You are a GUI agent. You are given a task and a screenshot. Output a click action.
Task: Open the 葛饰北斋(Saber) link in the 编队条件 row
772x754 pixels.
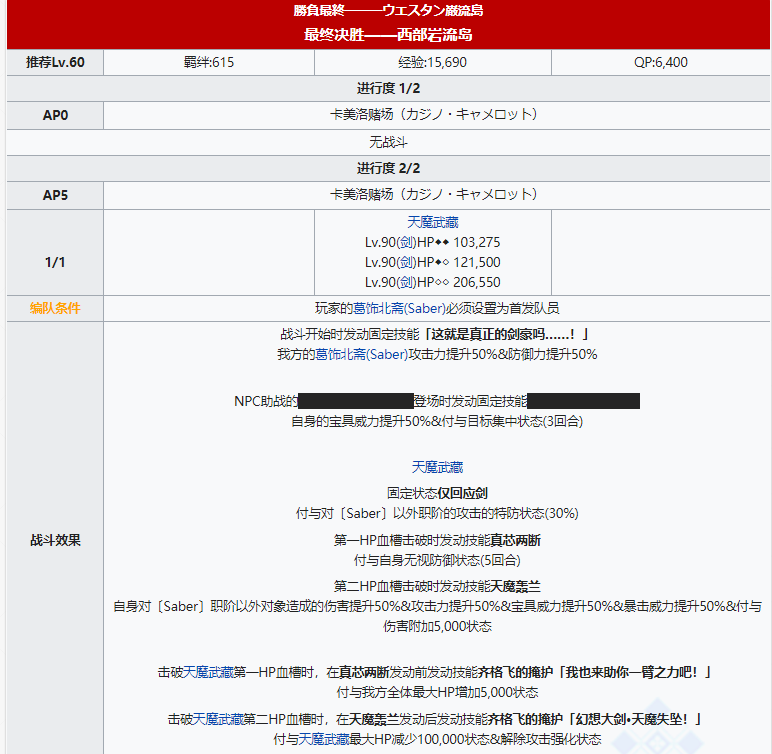(399, 308)
